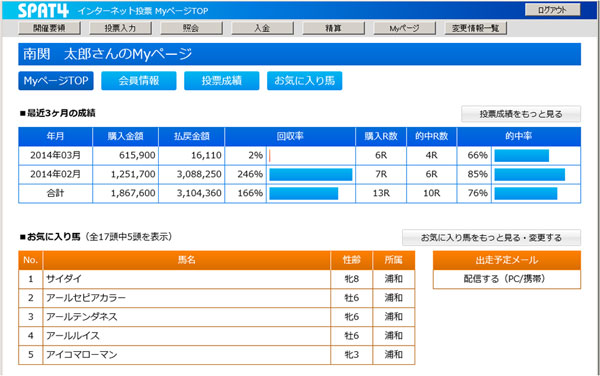The image size is (600, 376).
Task: Switch to the 投票成績 tab
Action: point(222,81)
